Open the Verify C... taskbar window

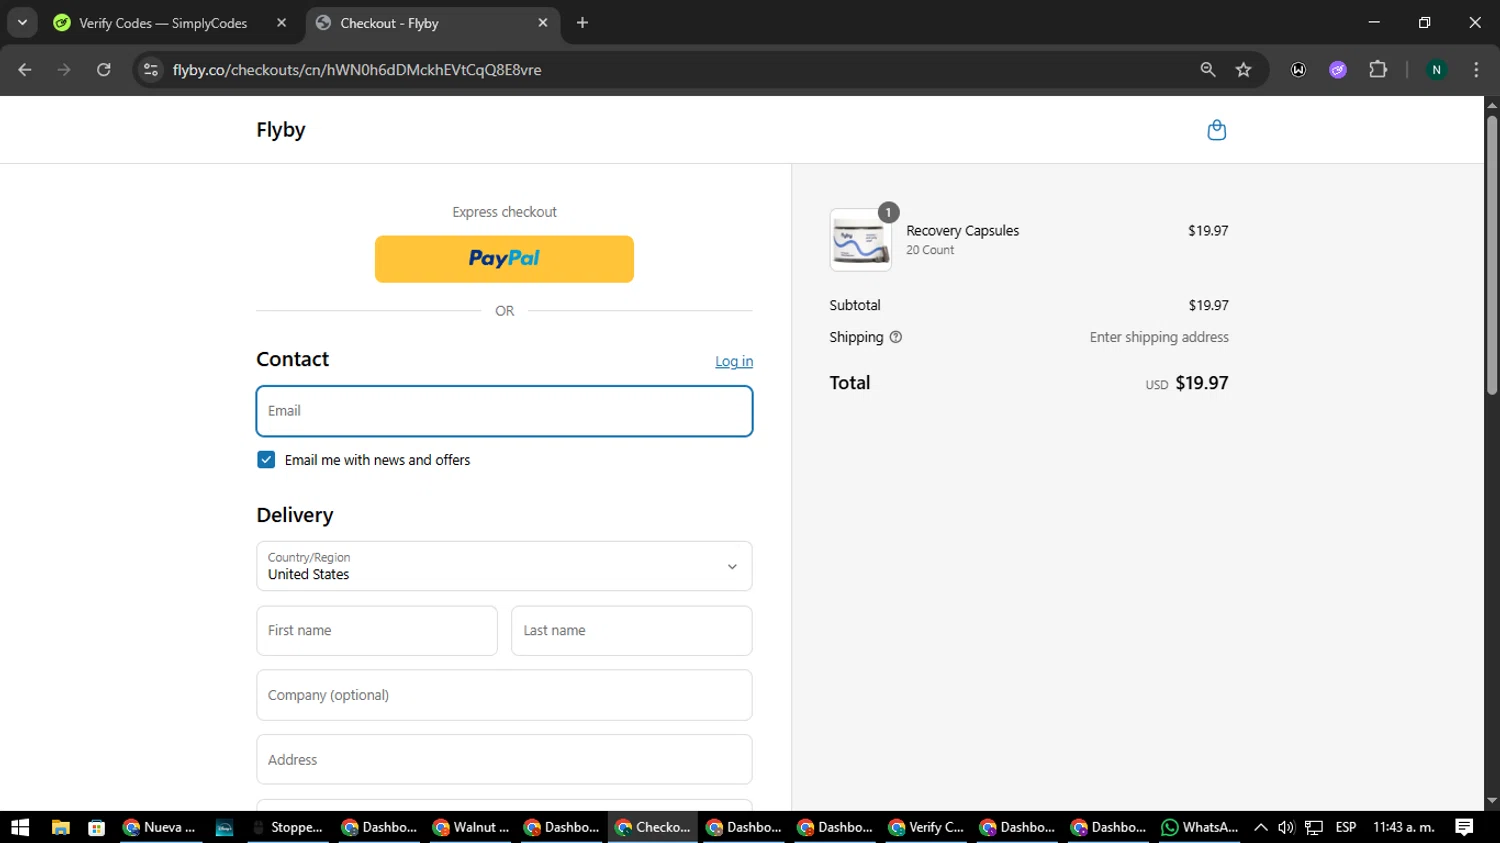click(x=927, y=827)
